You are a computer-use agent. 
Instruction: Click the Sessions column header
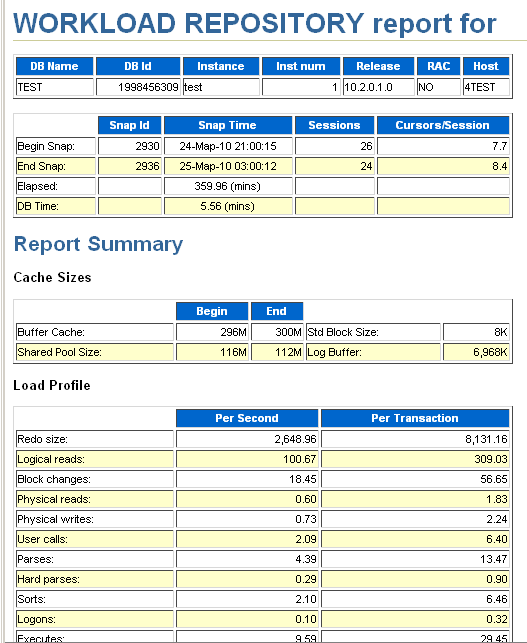tap(335, 125)
